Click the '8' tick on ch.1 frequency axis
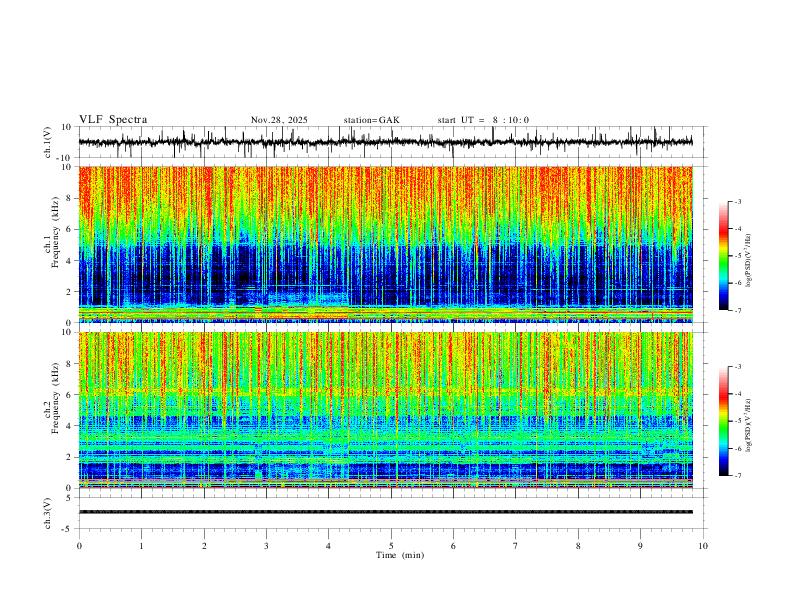Screen dimensions: 792x612 (x=70, y=198)
